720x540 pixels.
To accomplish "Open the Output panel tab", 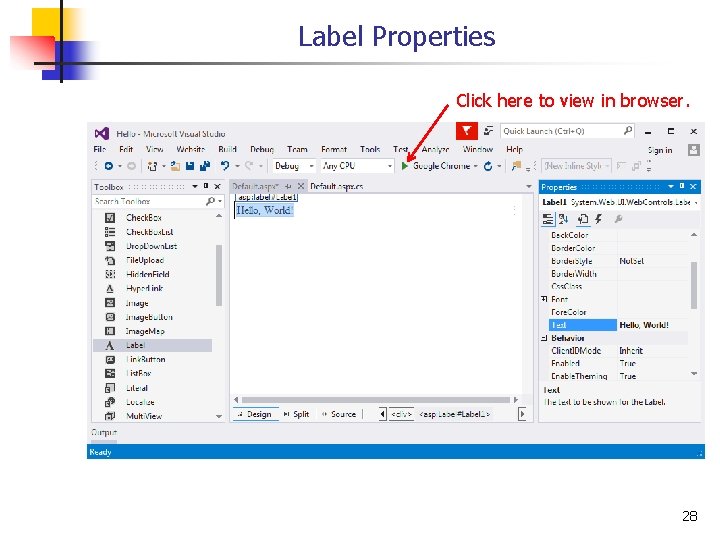I will click(104, 433).
